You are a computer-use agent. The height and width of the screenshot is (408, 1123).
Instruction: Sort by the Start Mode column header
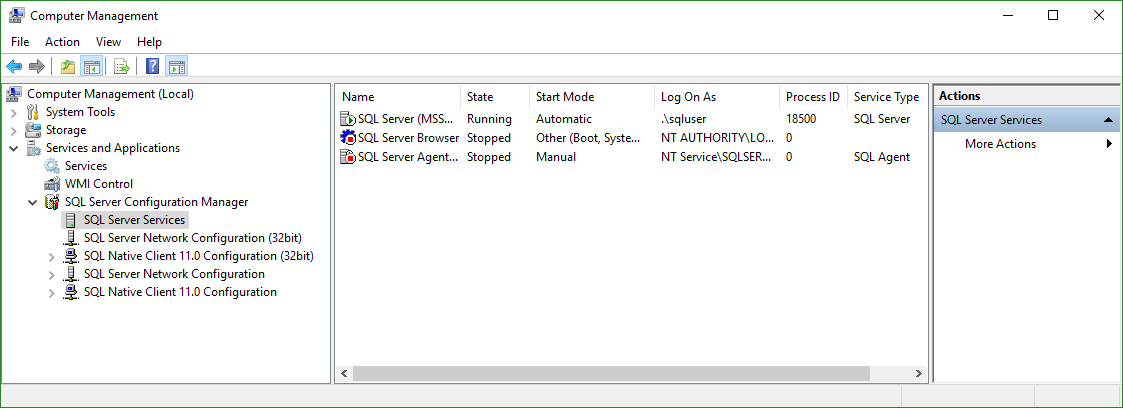click(x=592, y=97)
